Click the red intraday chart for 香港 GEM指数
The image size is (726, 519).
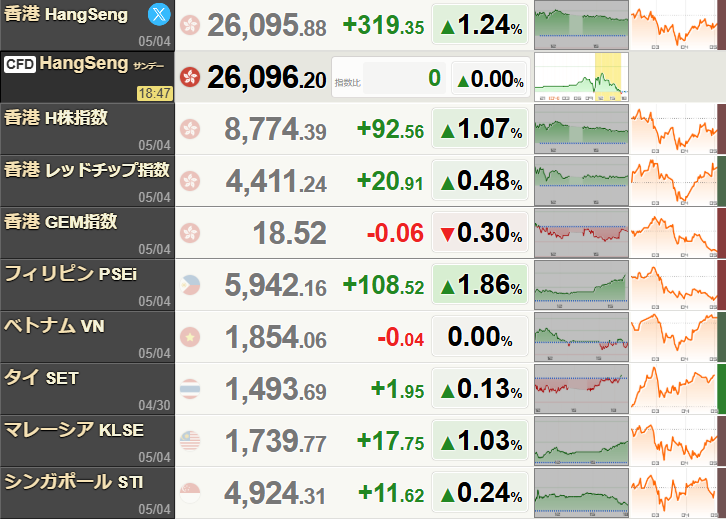[581, 232]
